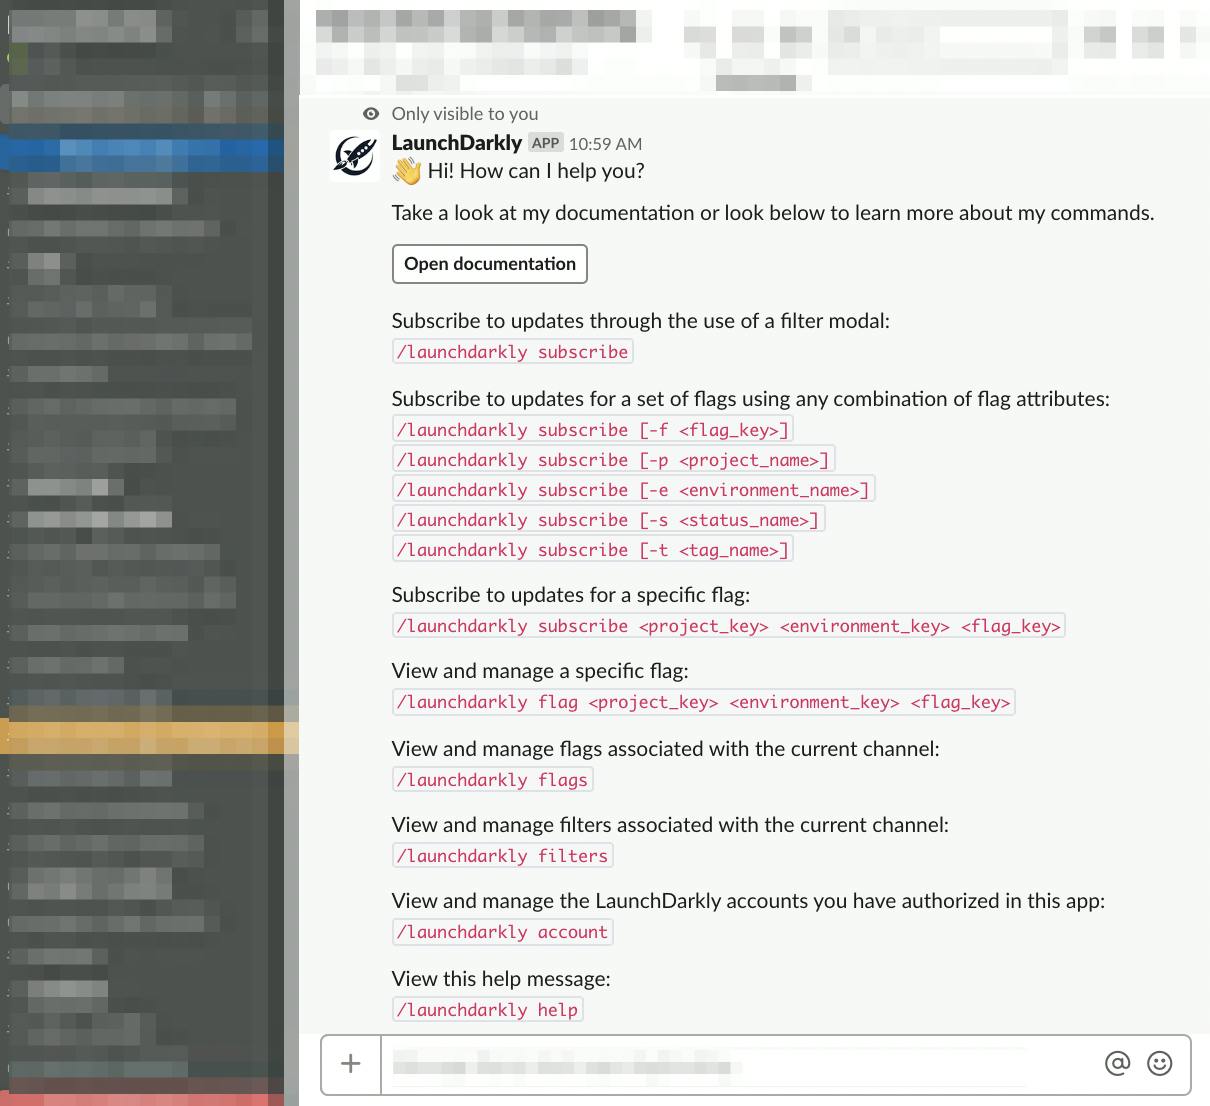Click 'Hi! How can I help you?' greeting

click(536, 171)
